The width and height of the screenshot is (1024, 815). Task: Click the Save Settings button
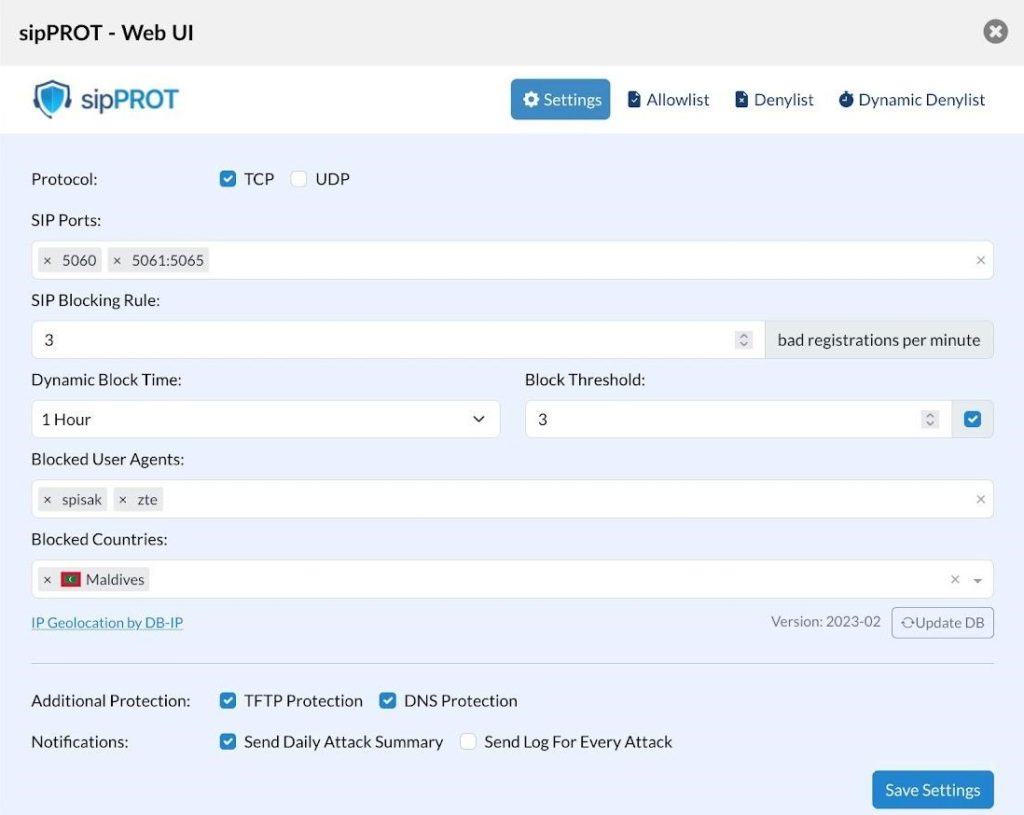tap(933, 790)
